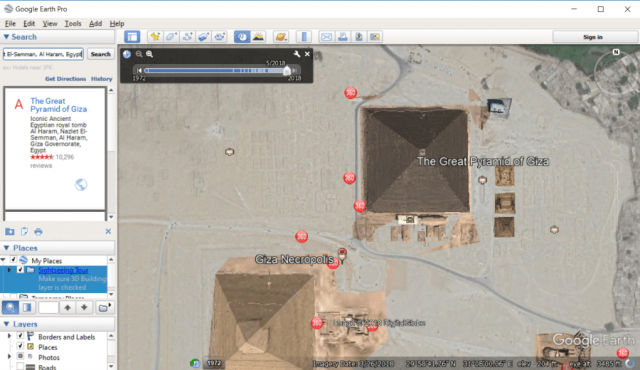Click the Add Placemark pushpin icon
Viewport: 640px width, 370px height.
click(x=155, y=37)
